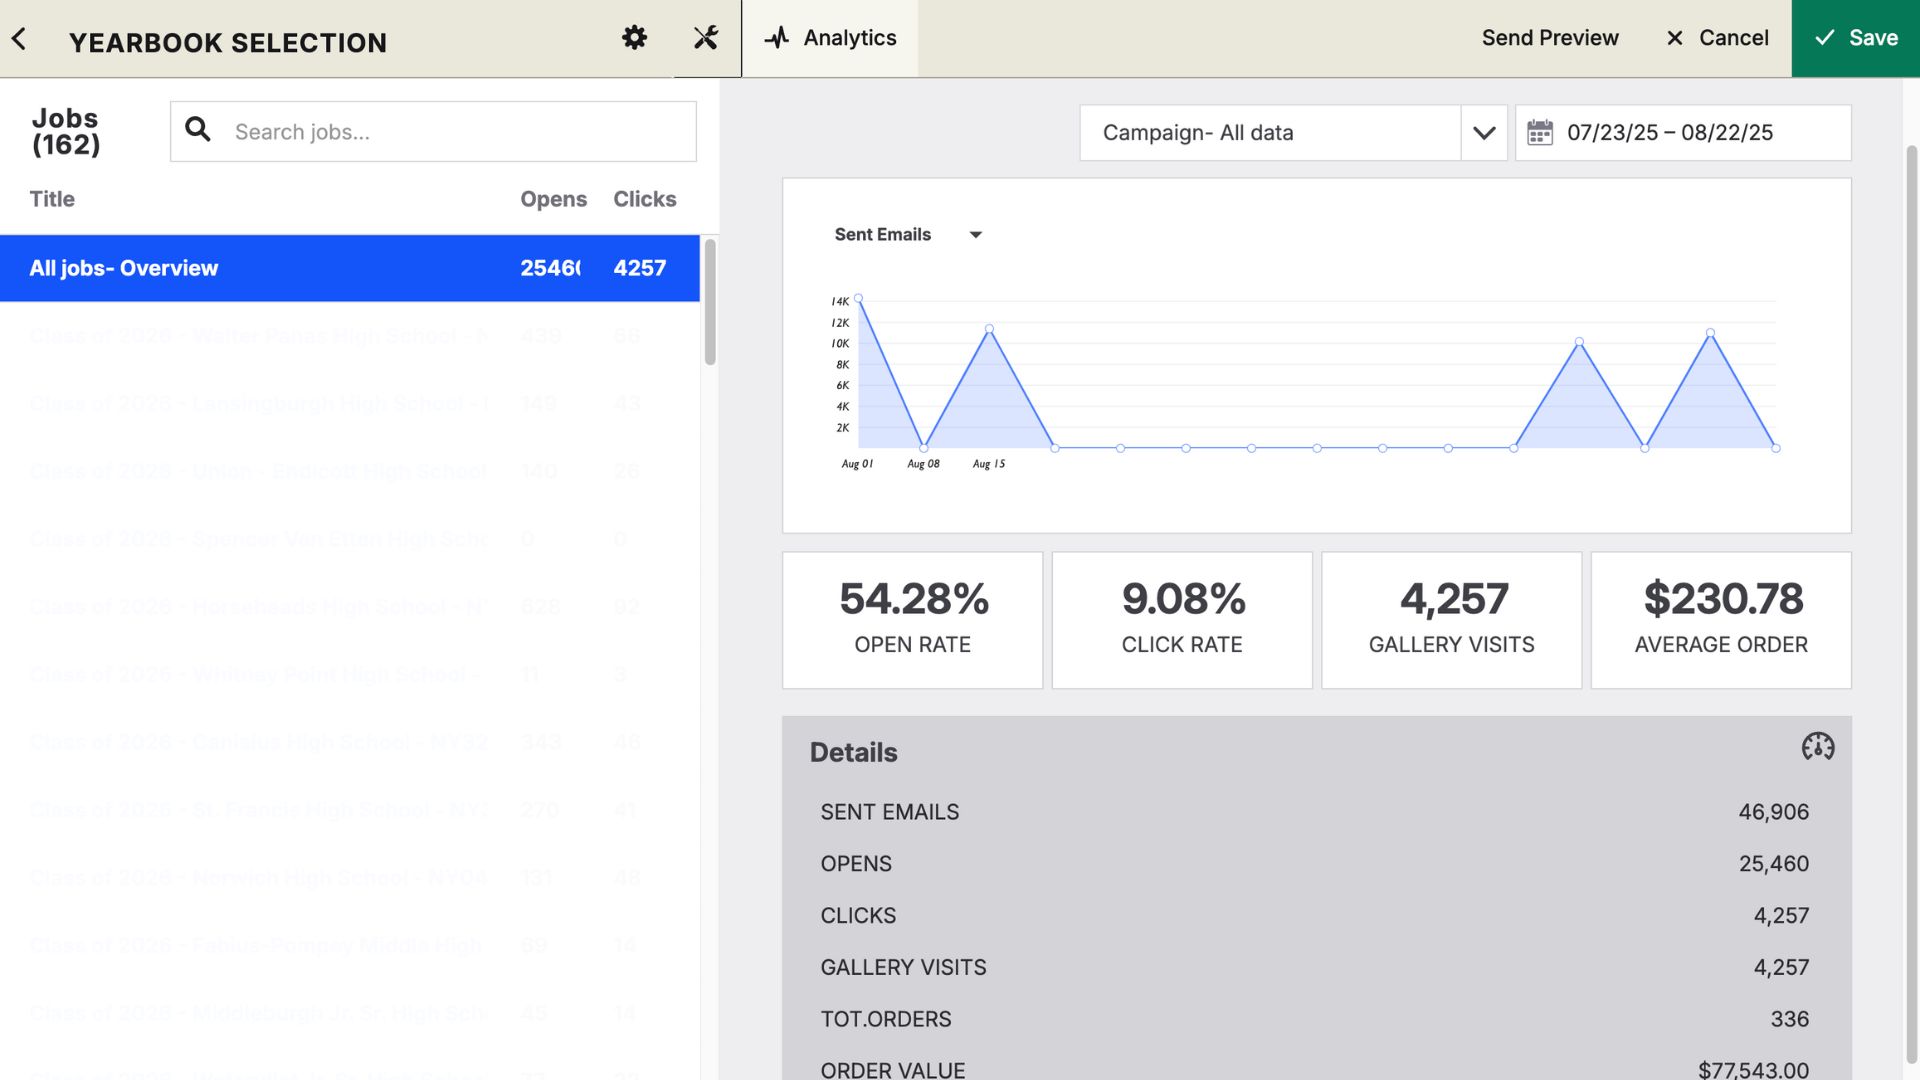Click the wrench and screwdriver tools icon

click(706, 38)
